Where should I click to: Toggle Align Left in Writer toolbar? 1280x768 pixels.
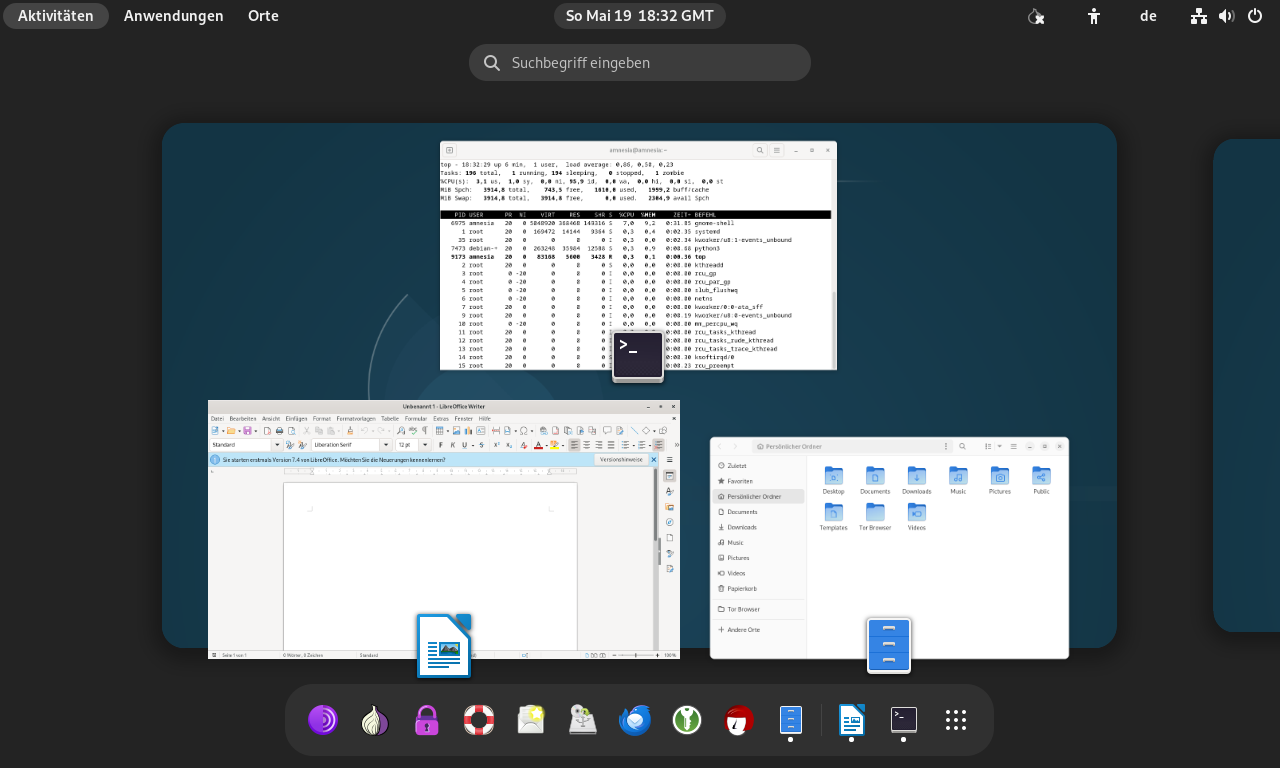click(574, 445)
